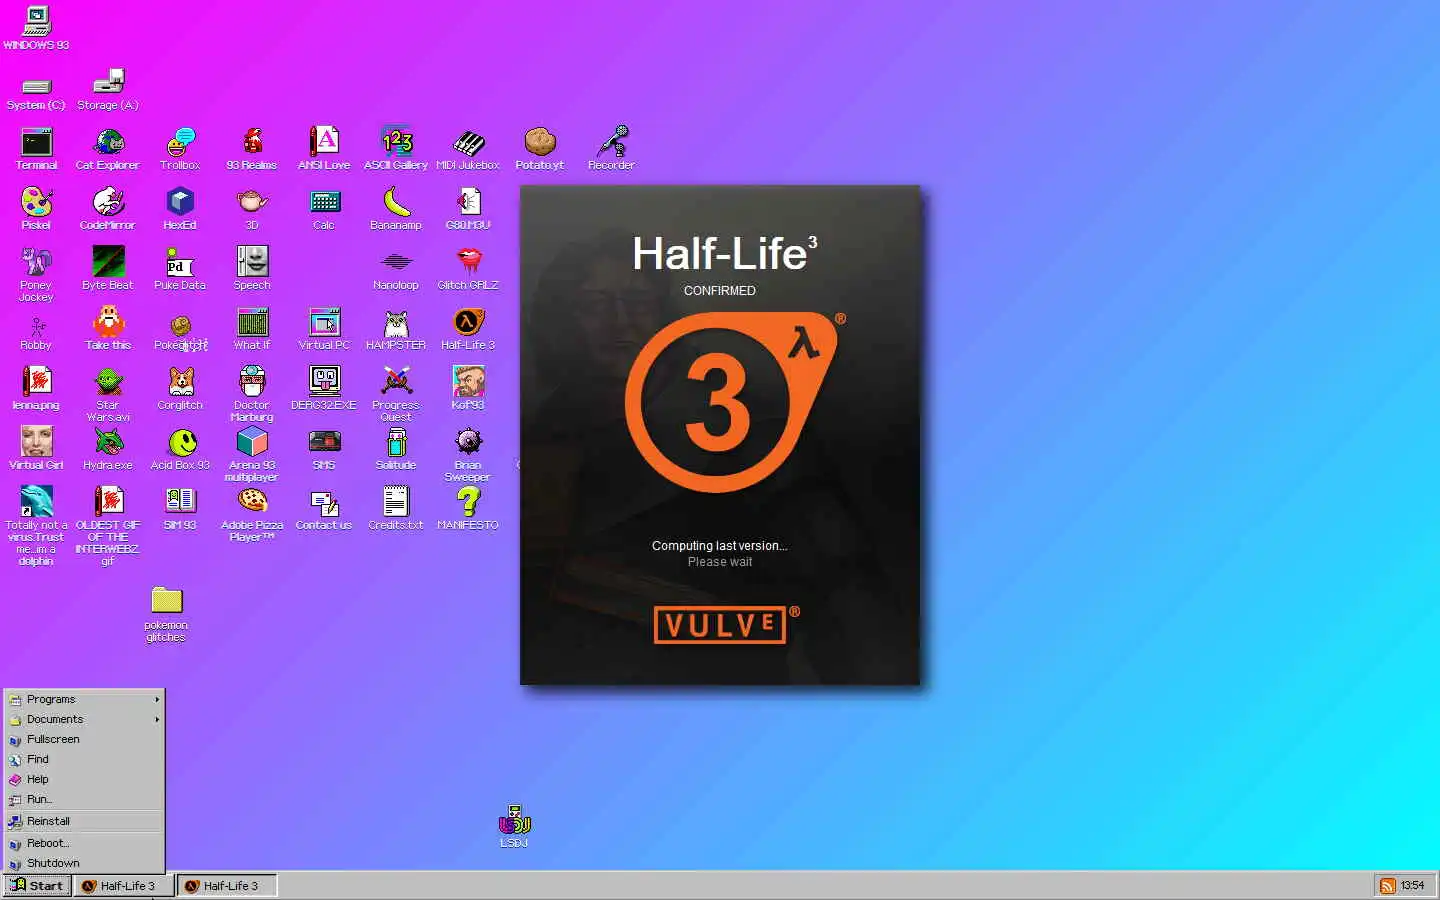Open the HAMPSTER desktop icon
1440x900 pixels.
(396, 329)
